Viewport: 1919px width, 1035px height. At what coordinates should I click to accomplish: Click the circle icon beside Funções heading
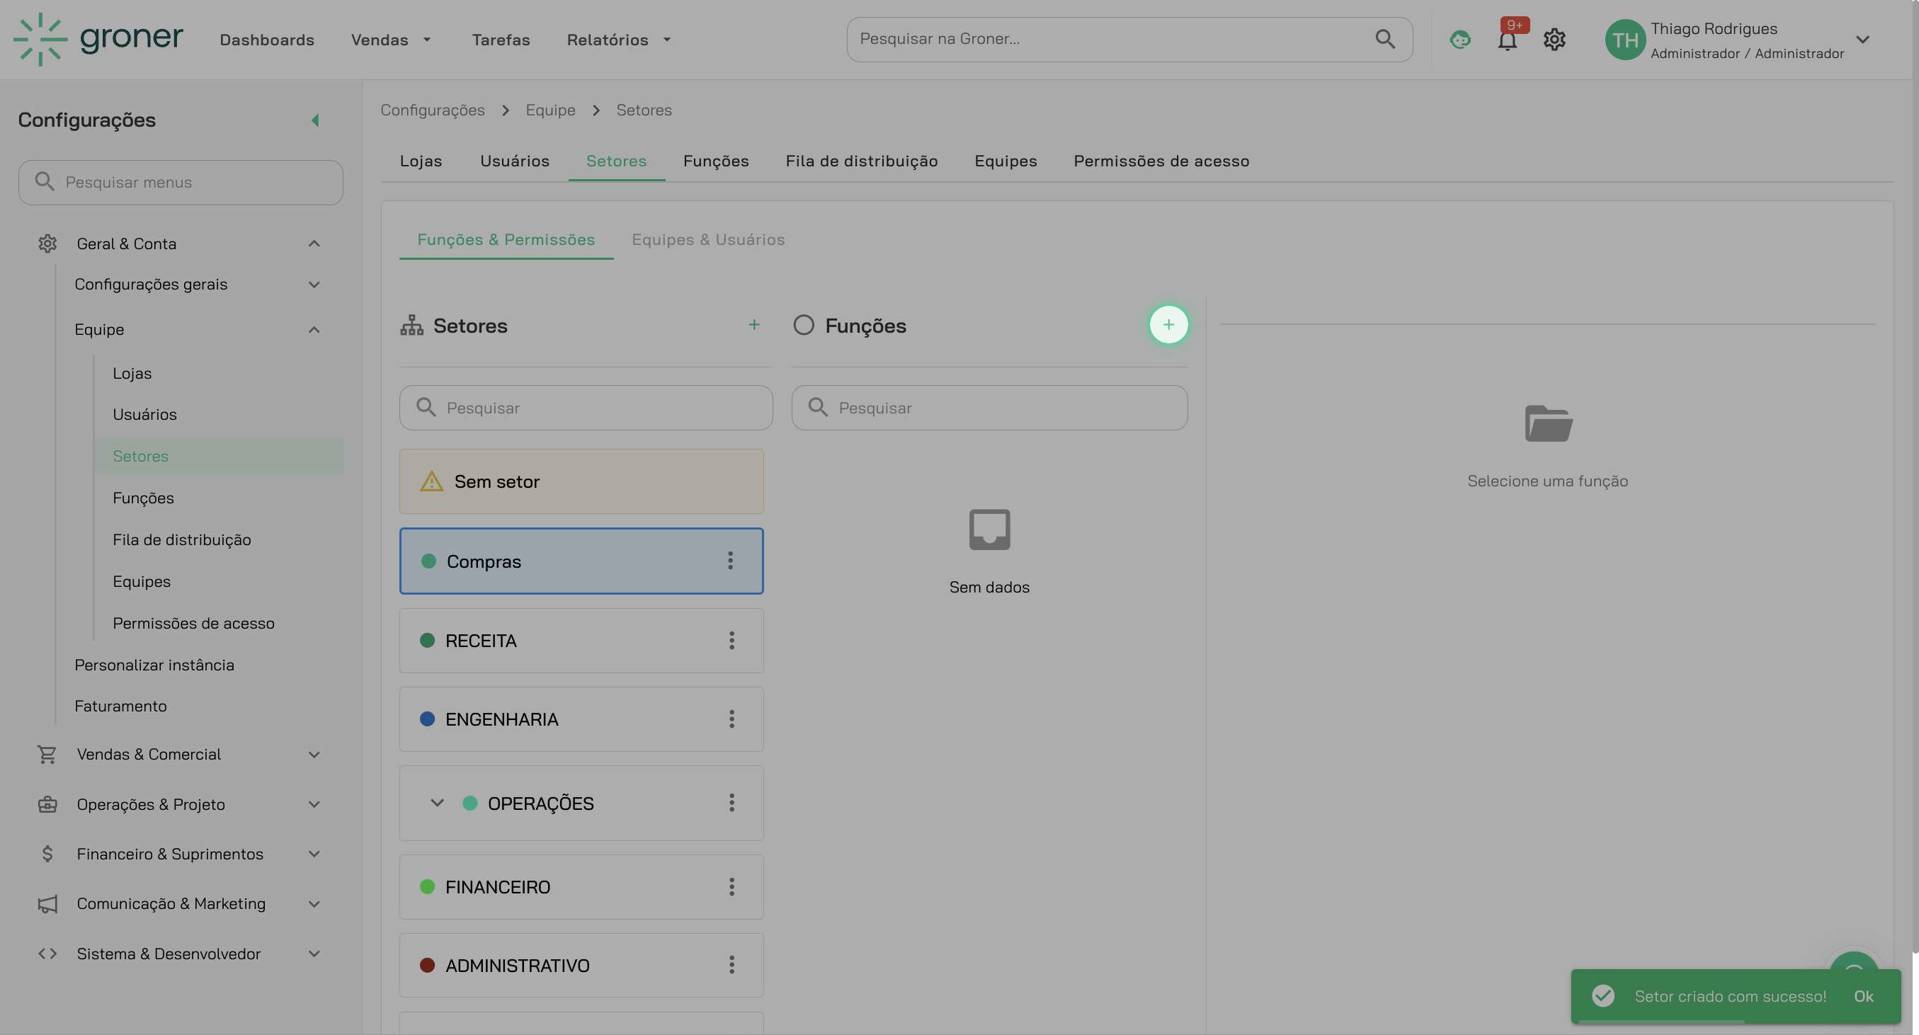(803, 324)
